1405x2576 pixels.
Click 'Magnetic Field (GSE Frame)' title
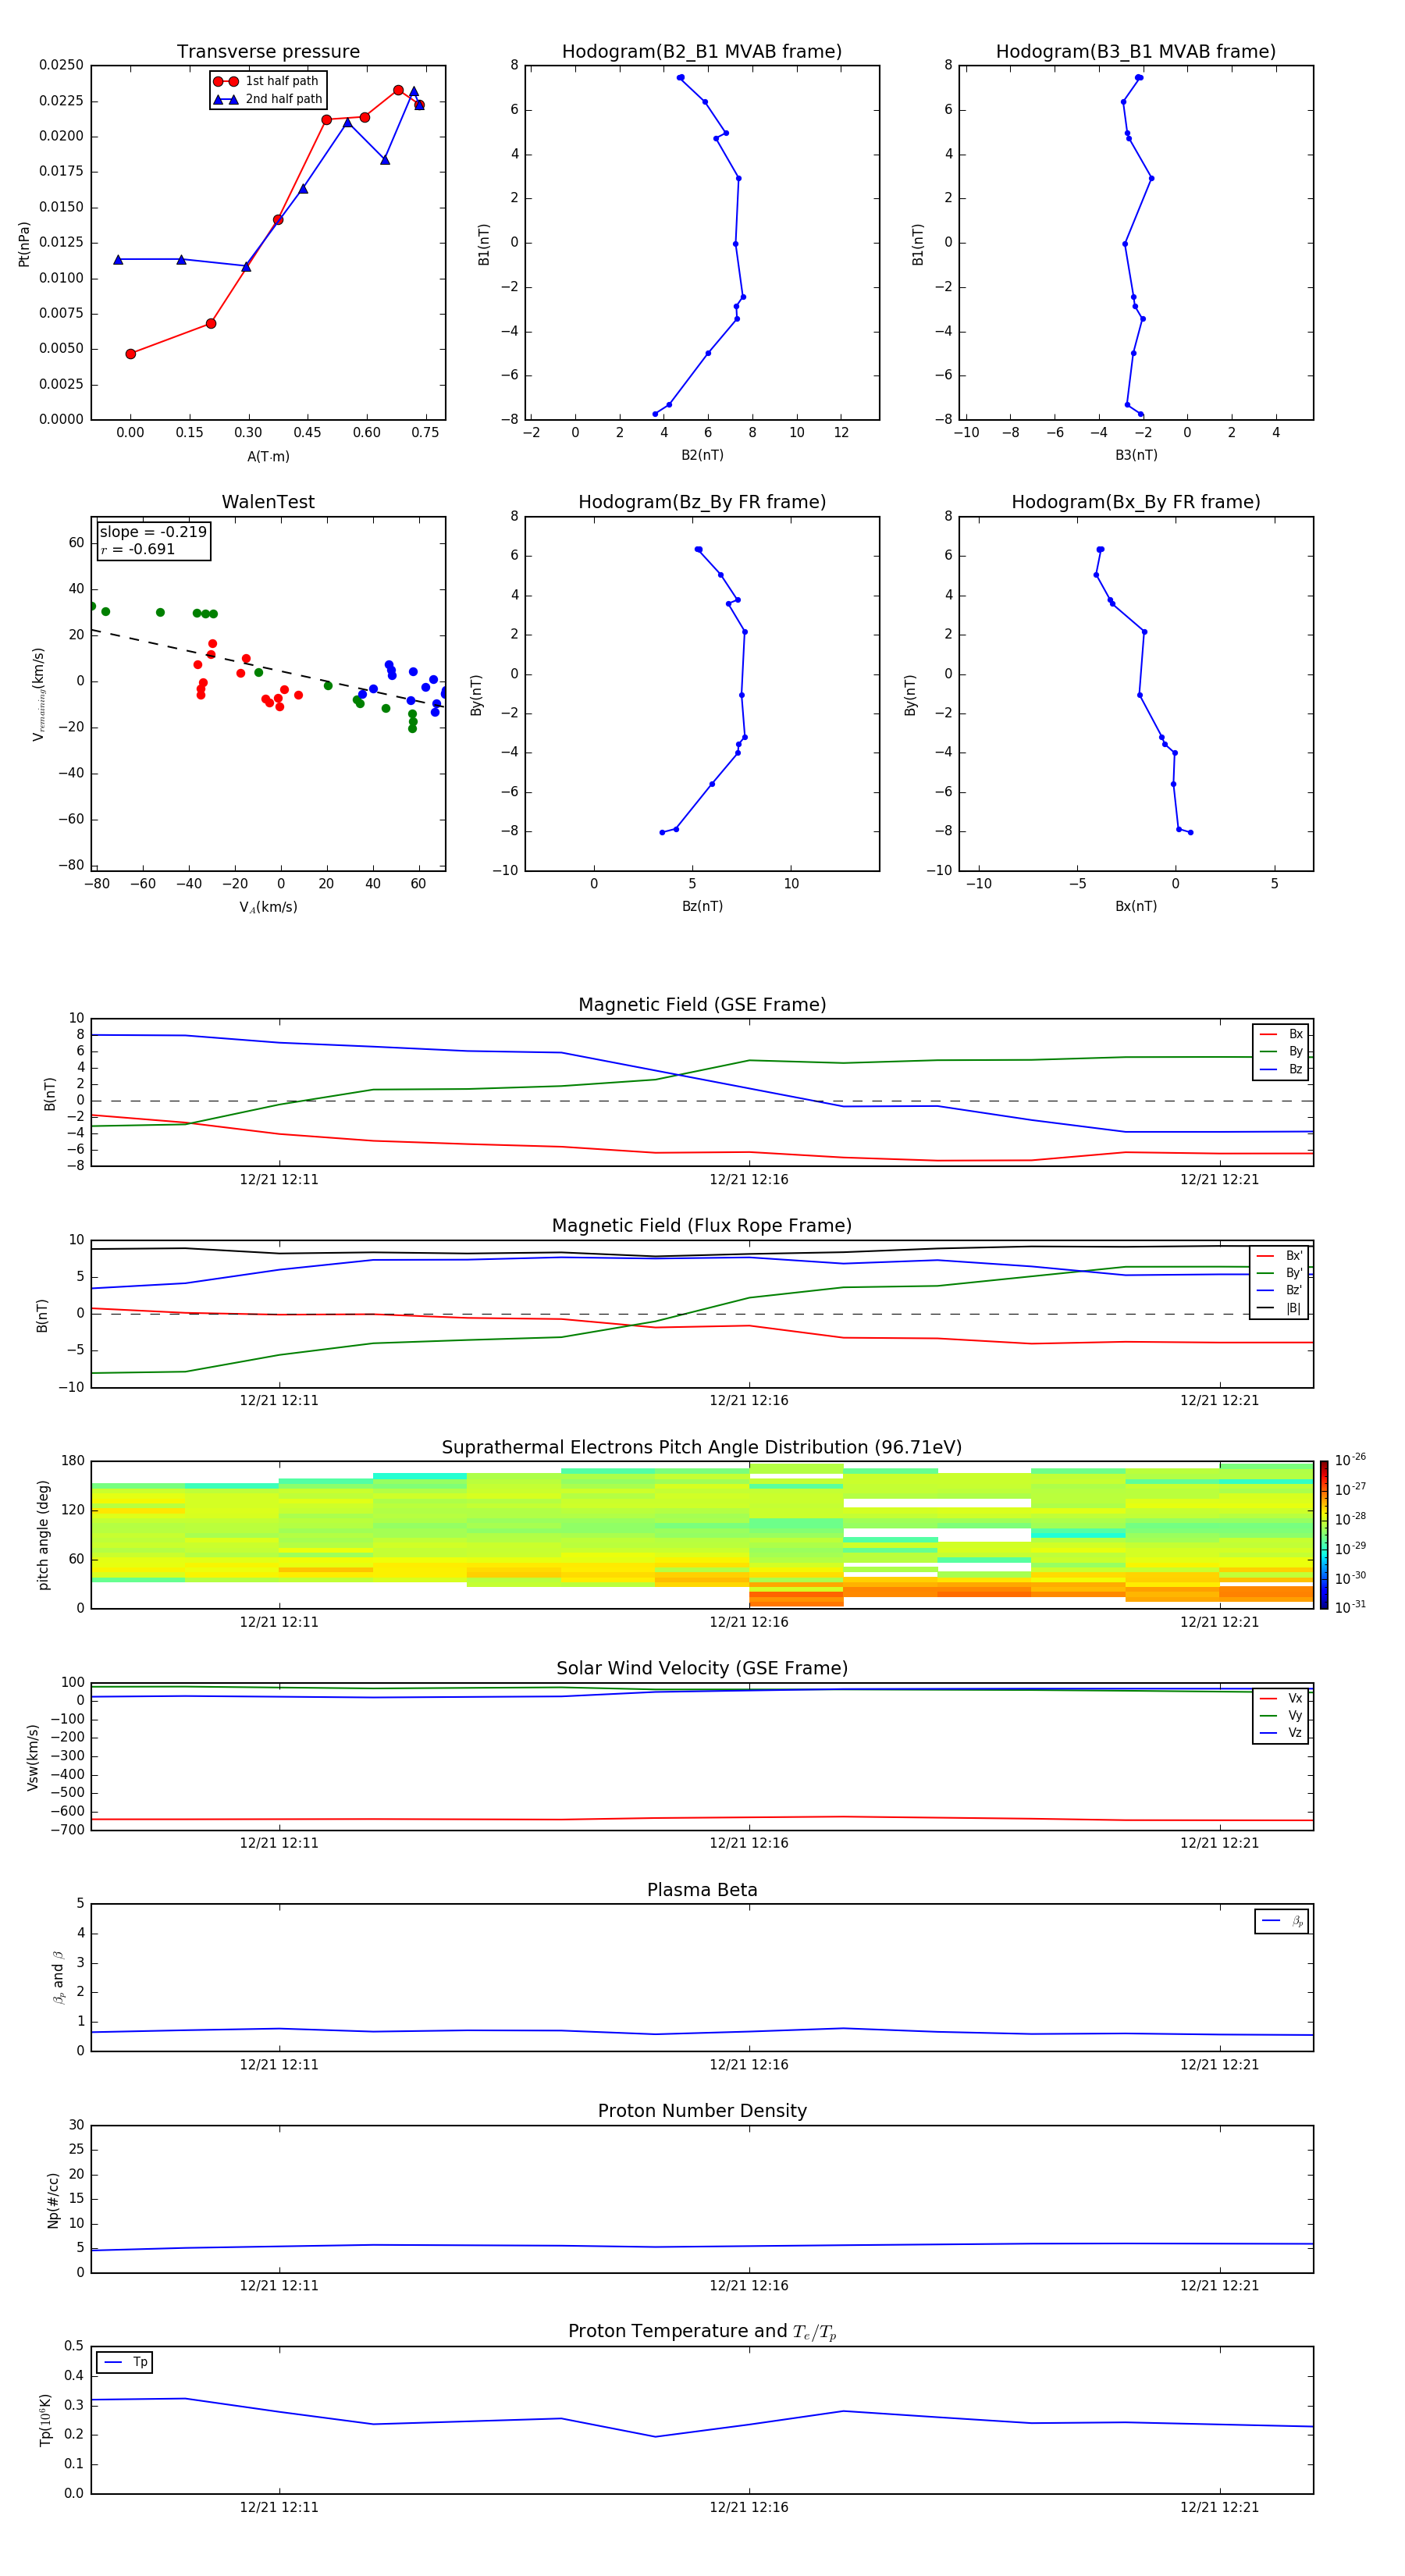pyautogui.click(x=702, y=1005)
